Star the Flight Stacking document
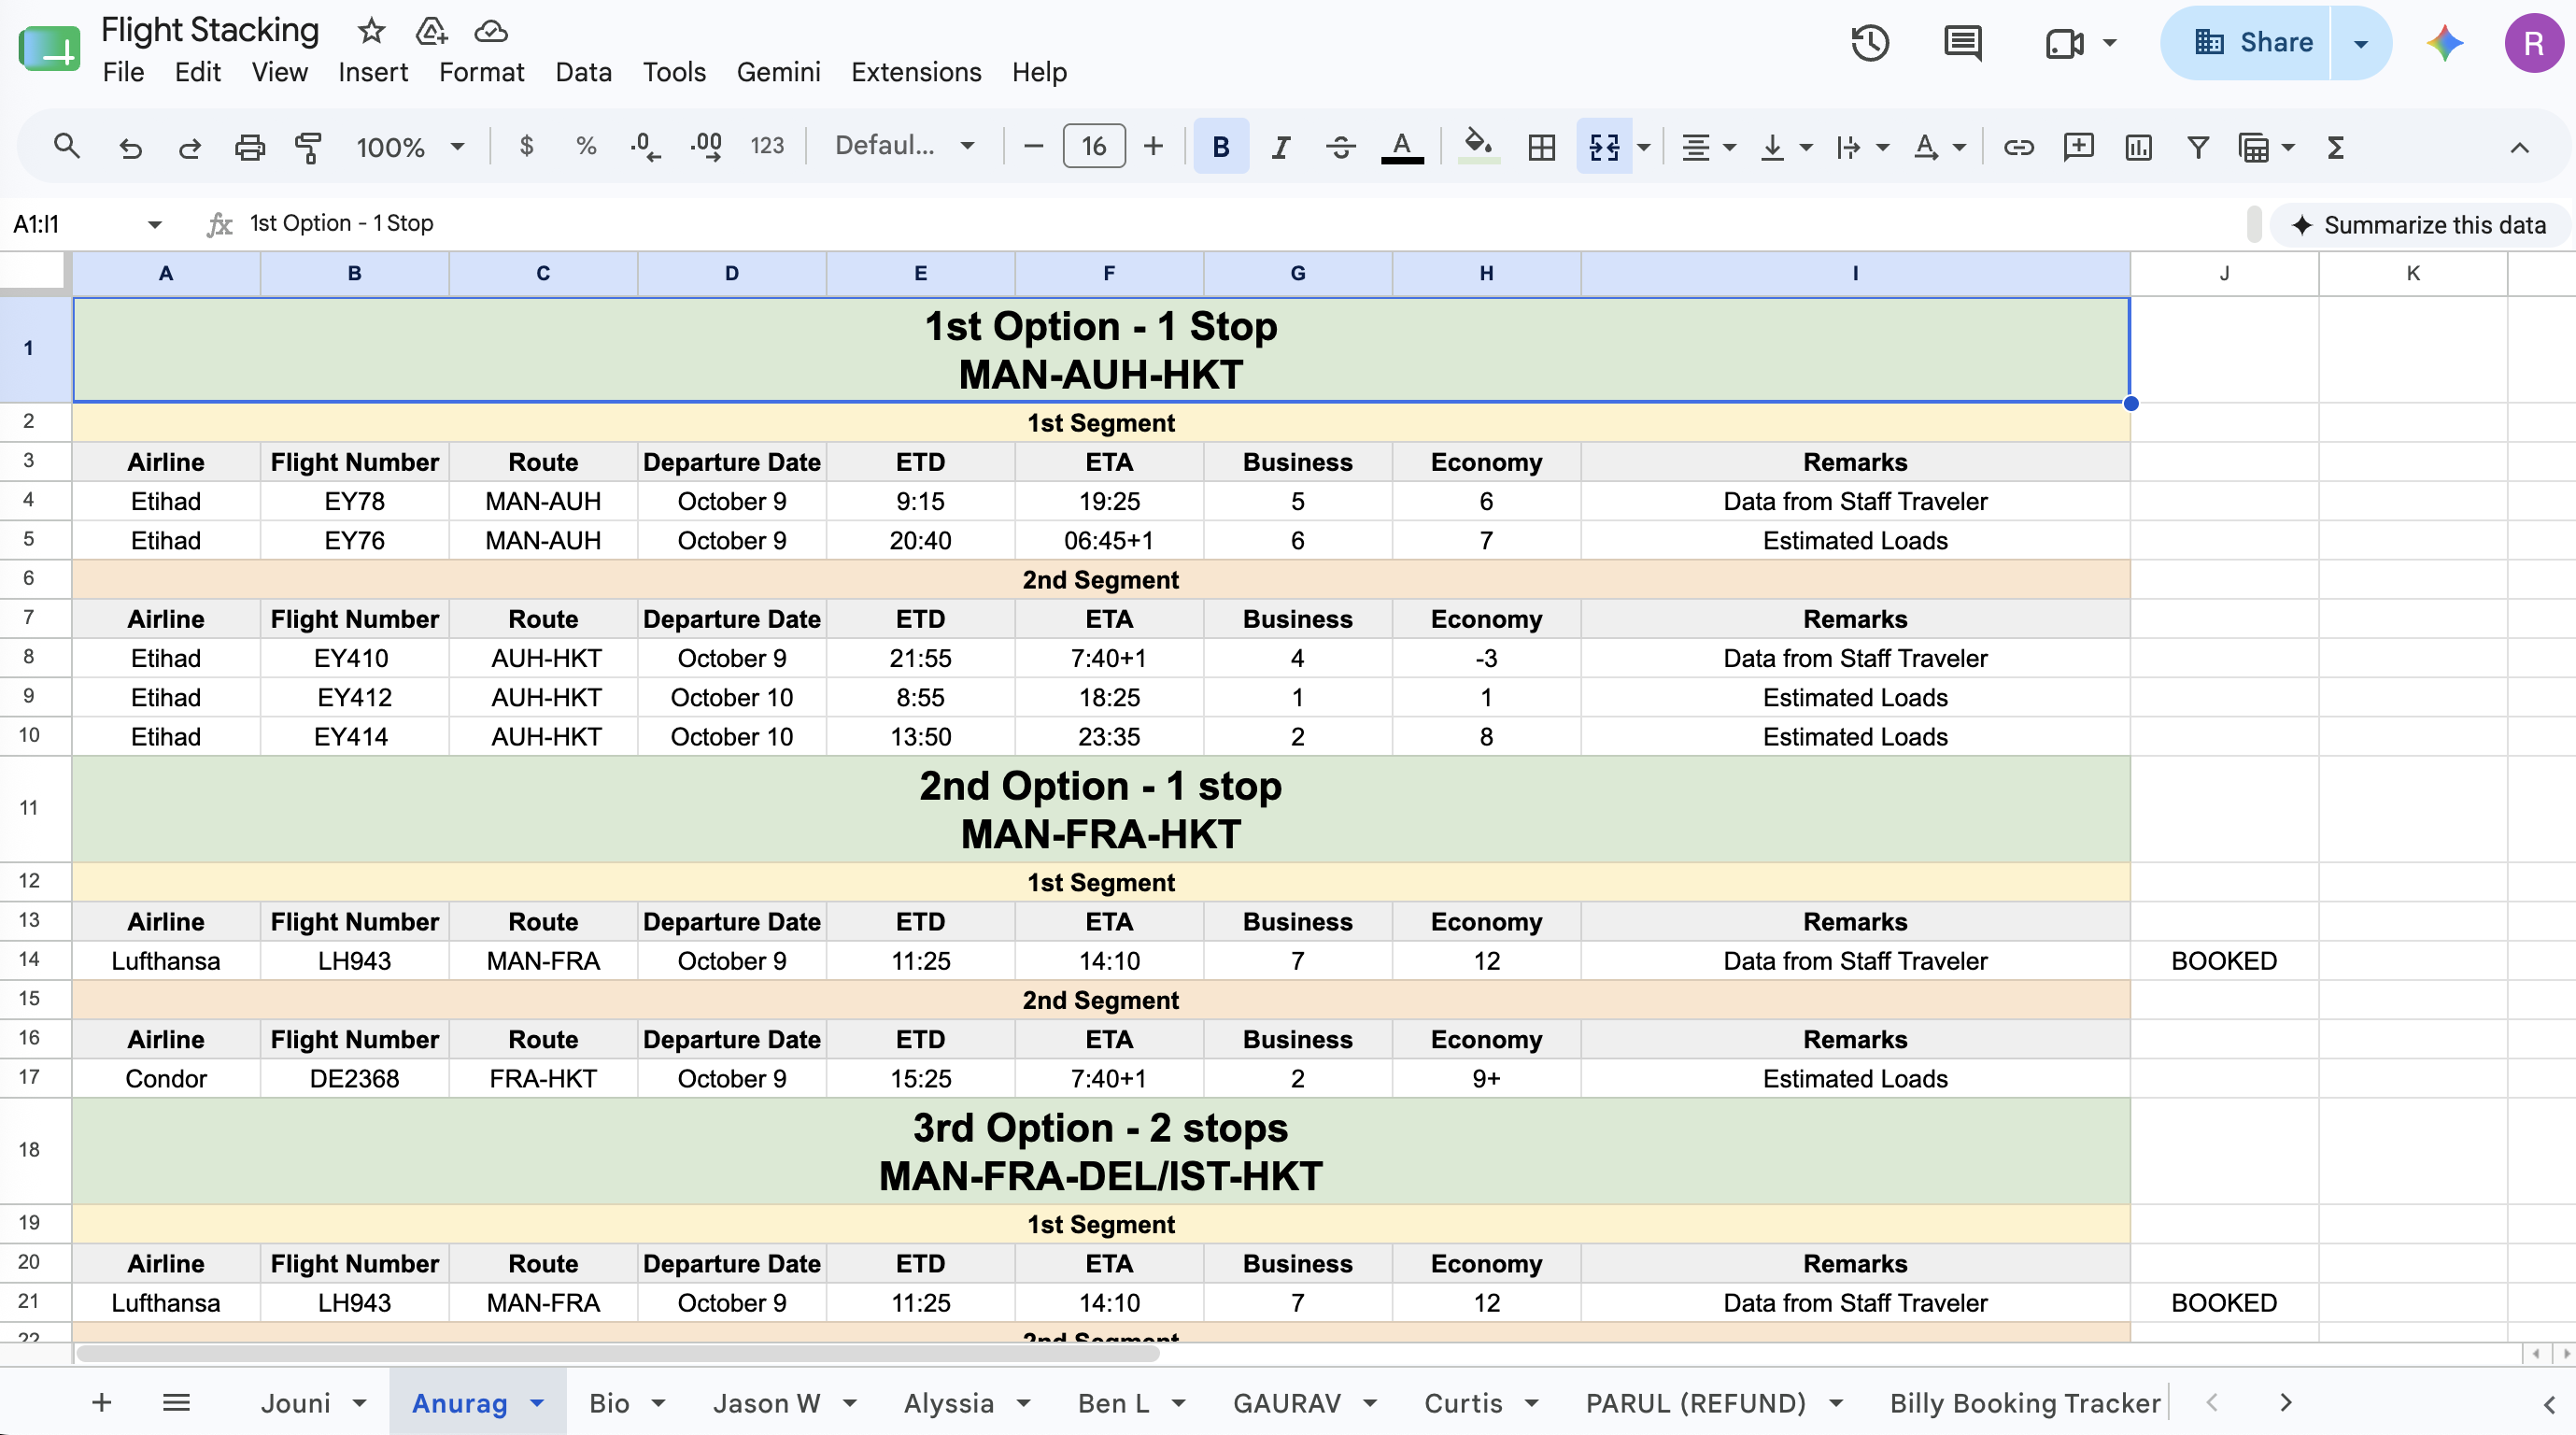This screenshot has height=1435, width=2576. [371, 31]
